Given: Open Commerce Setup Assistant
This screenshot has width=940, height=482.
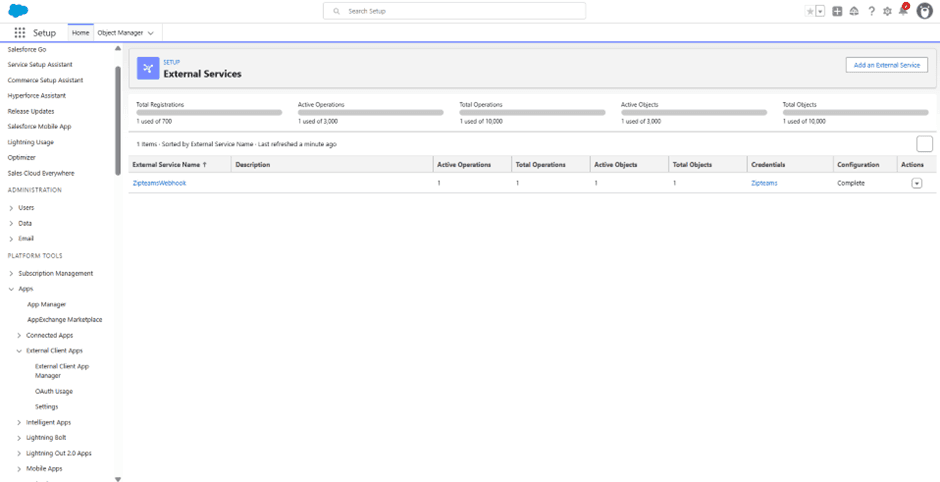Looking at the screenshot, I should pos(46,80).
